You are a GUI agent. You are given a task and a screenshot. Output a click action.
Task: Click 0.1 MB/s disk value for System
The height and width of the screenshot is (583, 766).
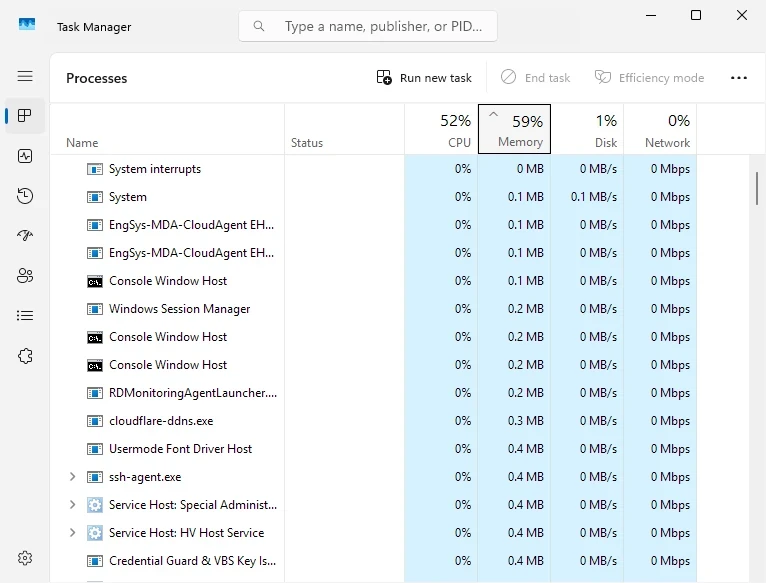594,197
